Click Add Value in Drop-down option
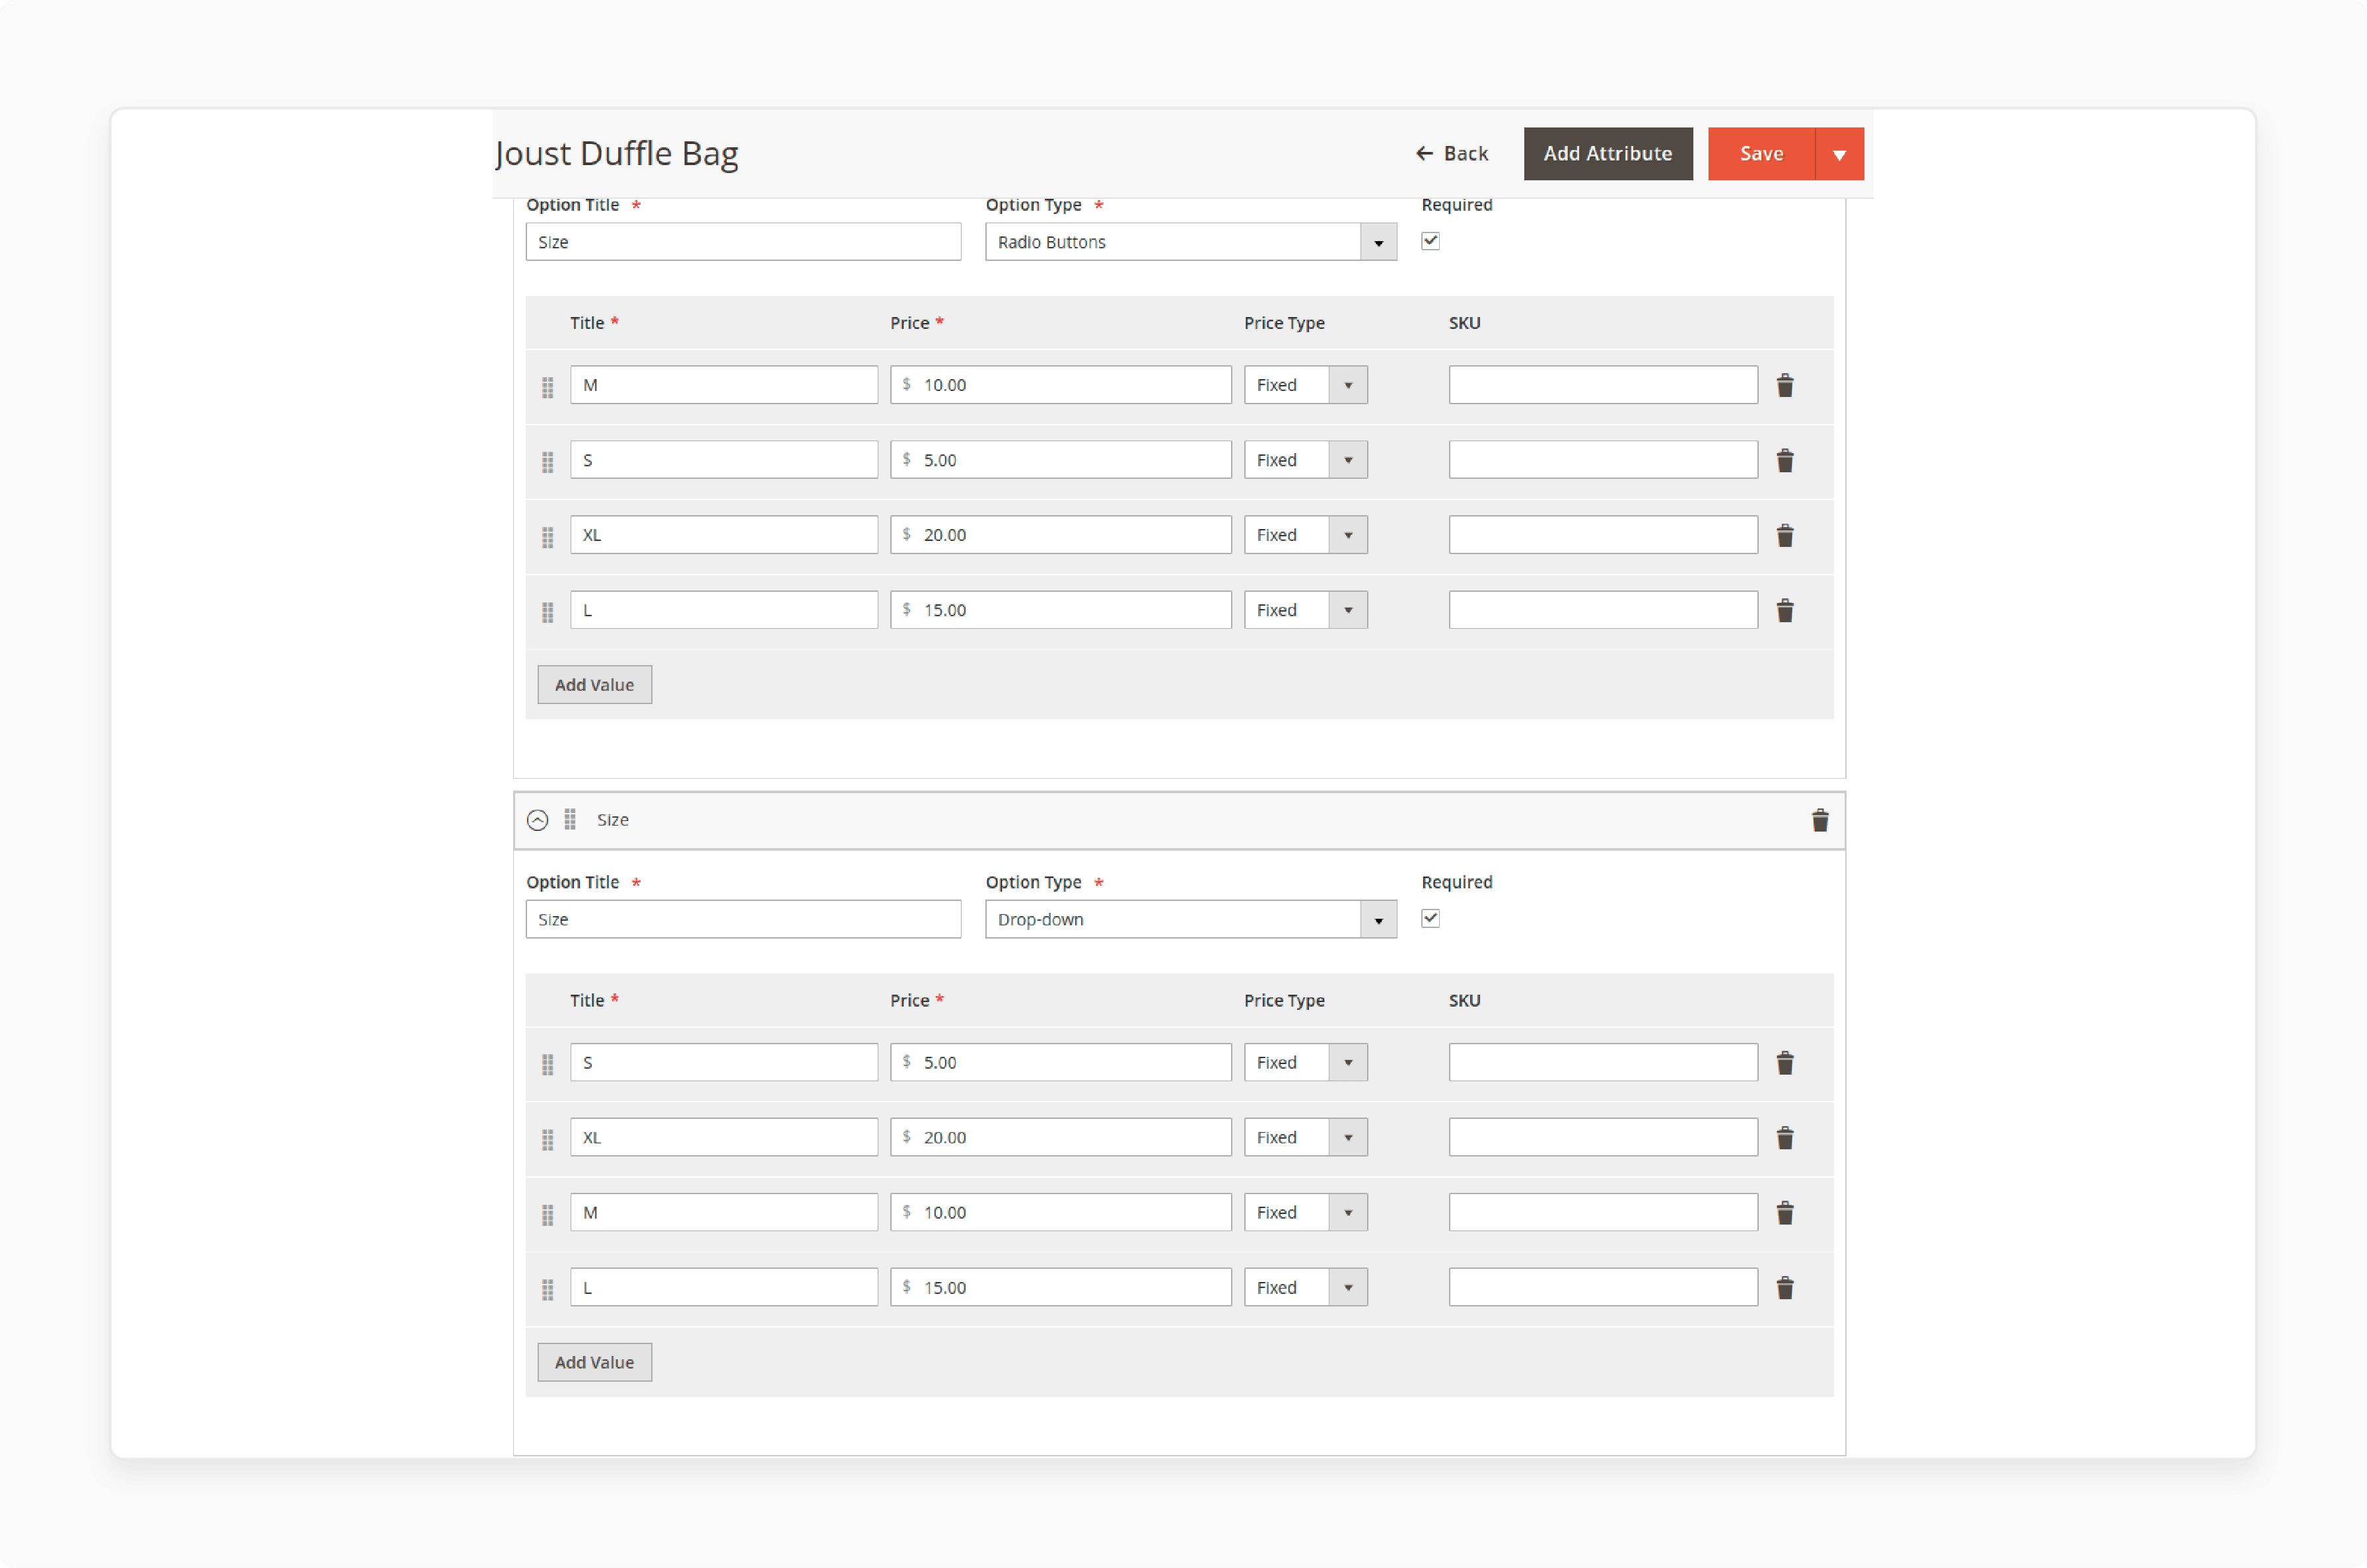Viewport: 2367px width, 1568px height. (594, 1362)
